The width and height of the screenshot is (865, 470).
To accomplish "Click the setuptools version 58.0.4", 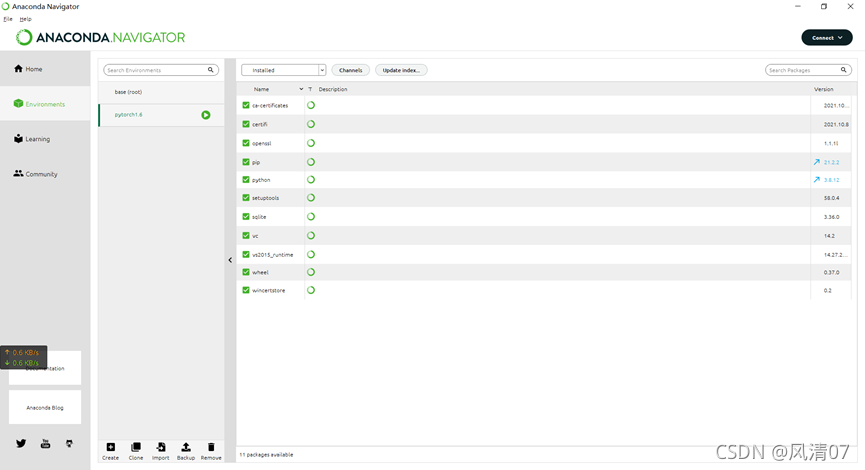I will coord(831,198).
